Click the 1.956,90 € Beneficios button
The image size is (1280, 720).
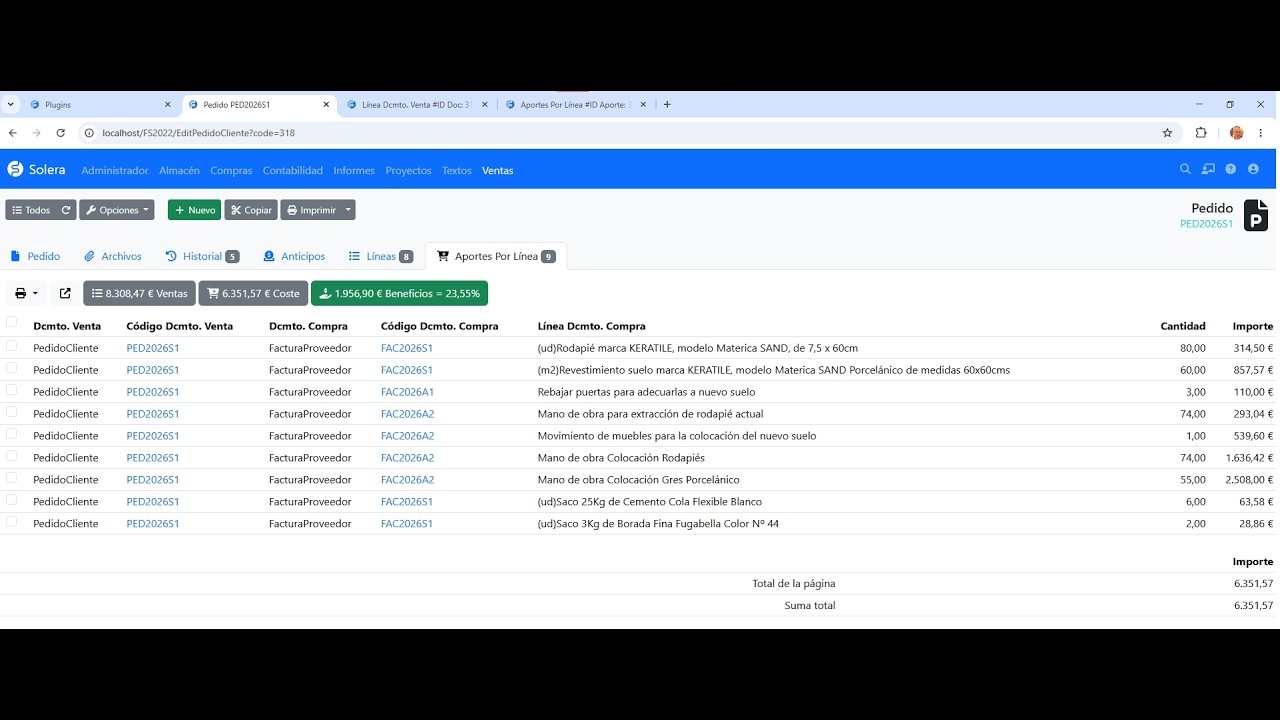tap(399, 293)
